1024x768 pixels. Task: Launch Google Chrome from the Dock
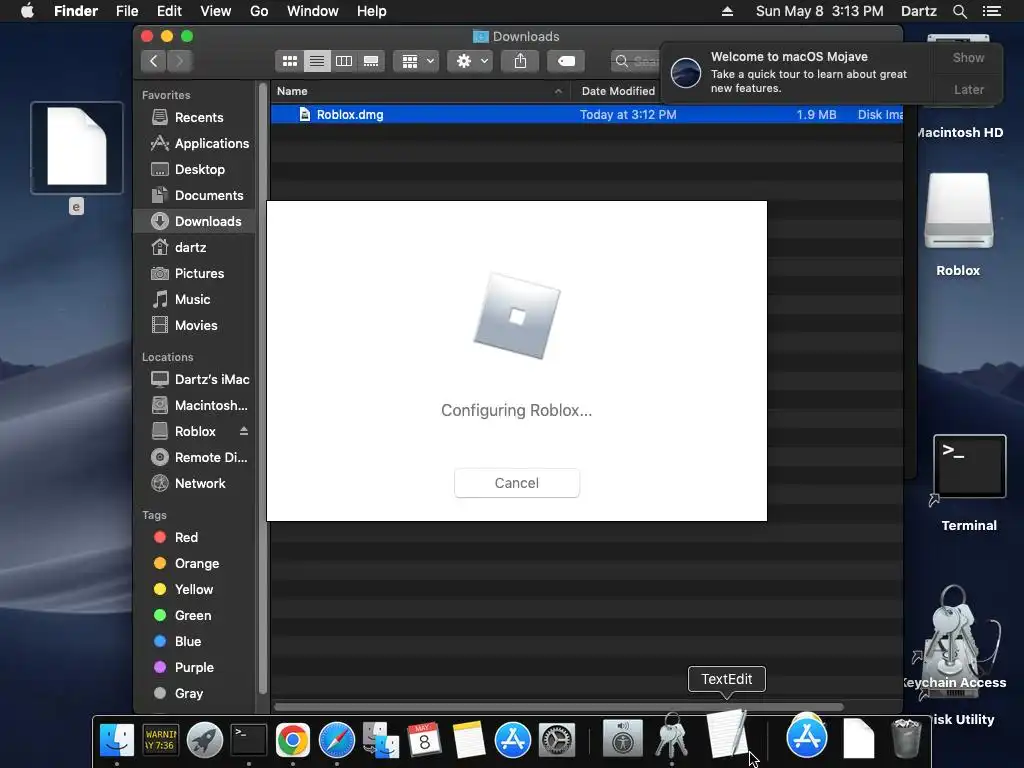(x=293, y=740)
